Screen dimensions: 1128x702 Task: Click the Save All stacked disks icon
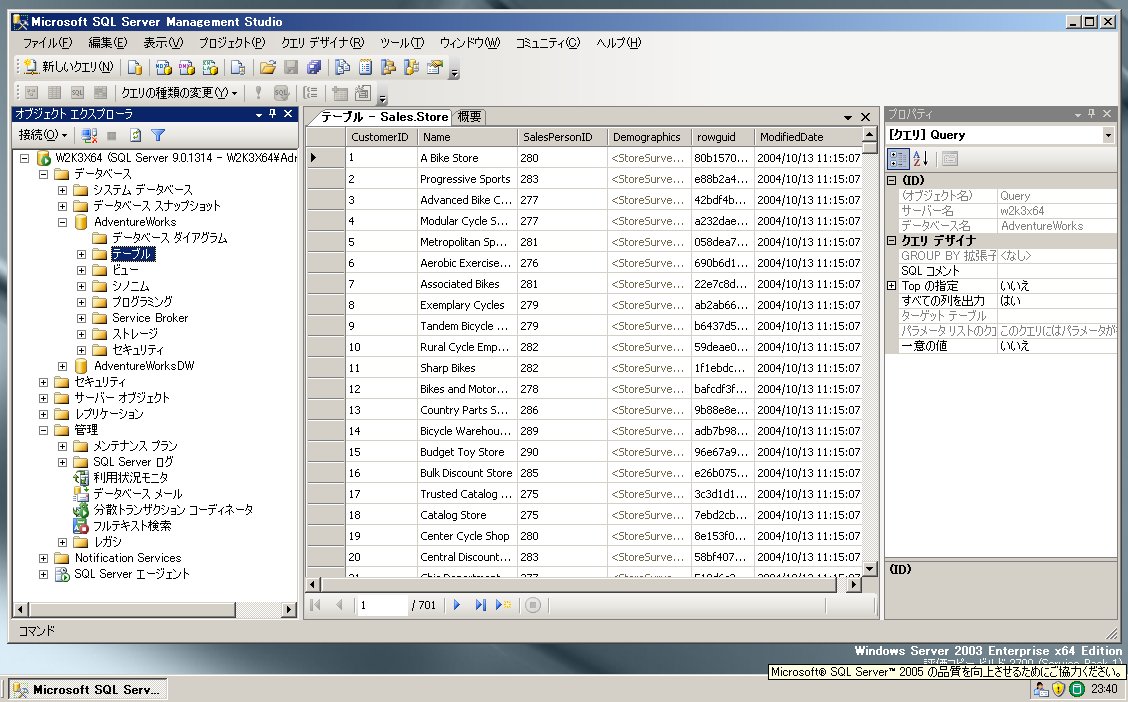click(314, 67)
